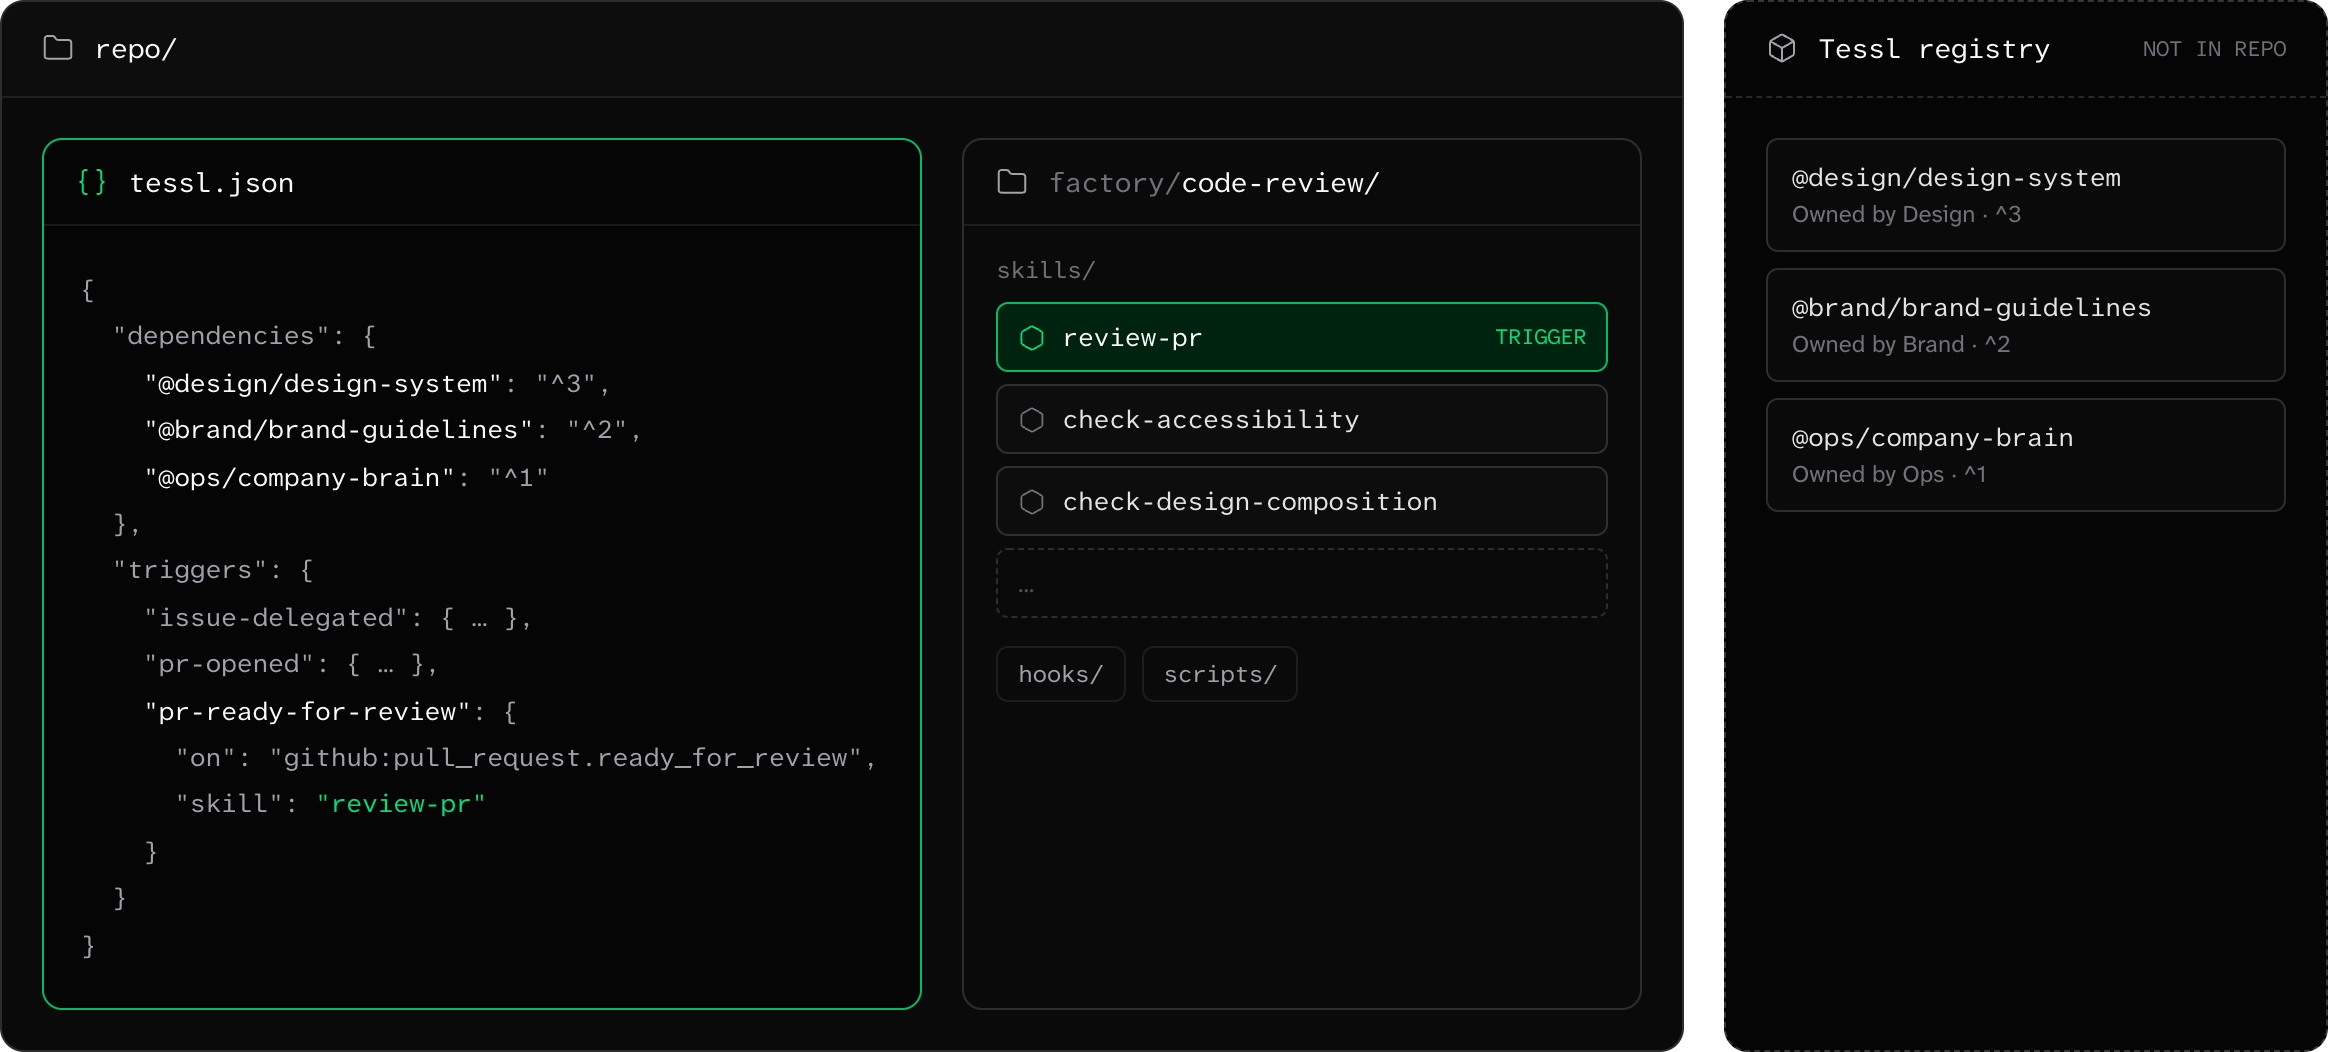
Task: Click the "@brand/brand-guidelines": "^2" line
Action: click(393, 430)
